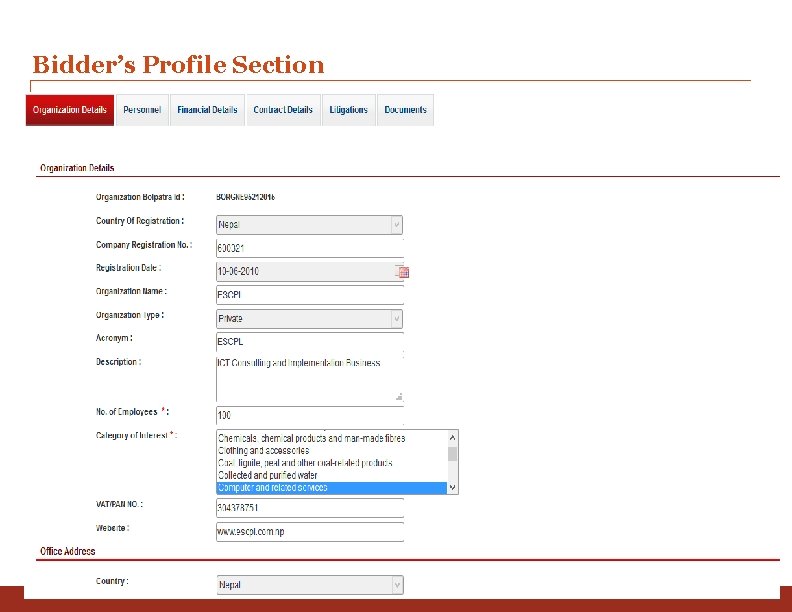Click the Acronym field containing ESCPL

point(310,342)
